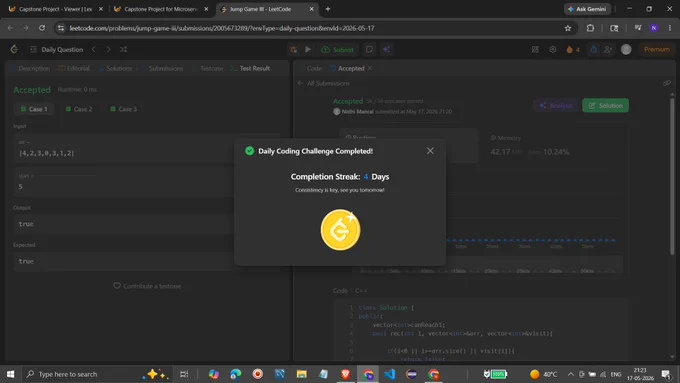This screenshot has width=680, height=383.
Task: Copy submission link icon
Action: click(667, 83)
